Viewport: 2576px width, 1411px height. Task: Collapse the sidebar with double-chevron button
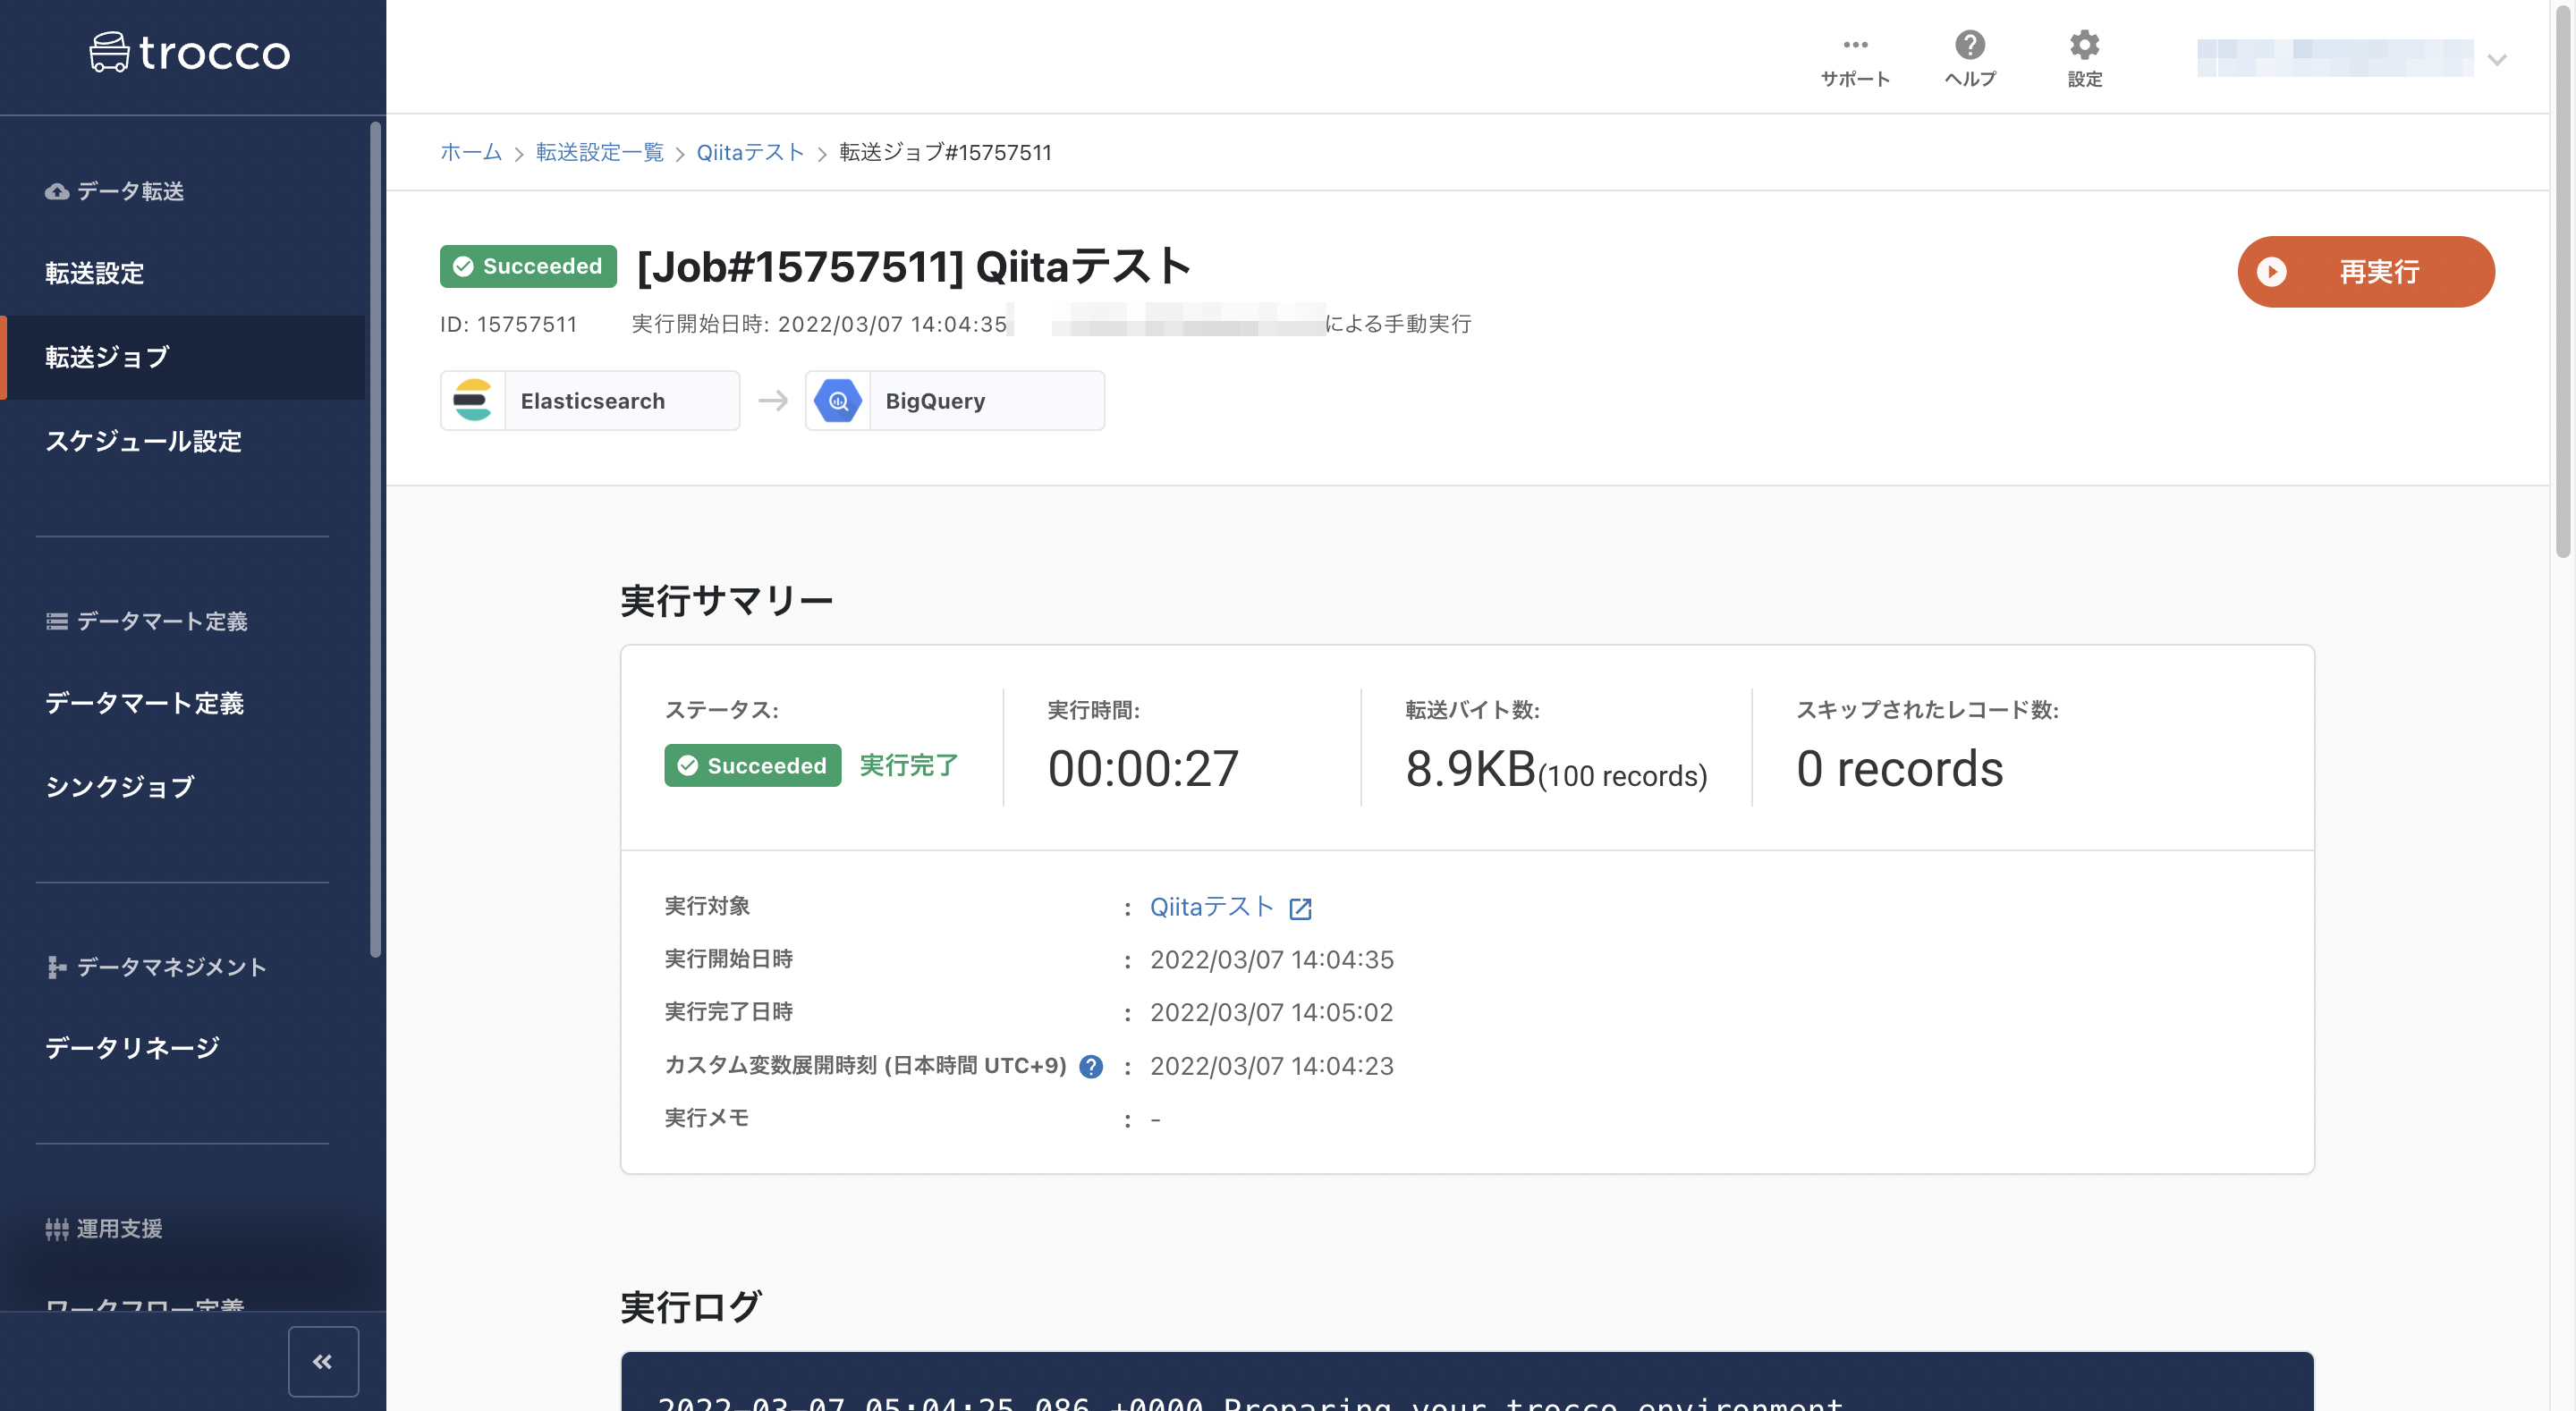(x=323, y=1361)
